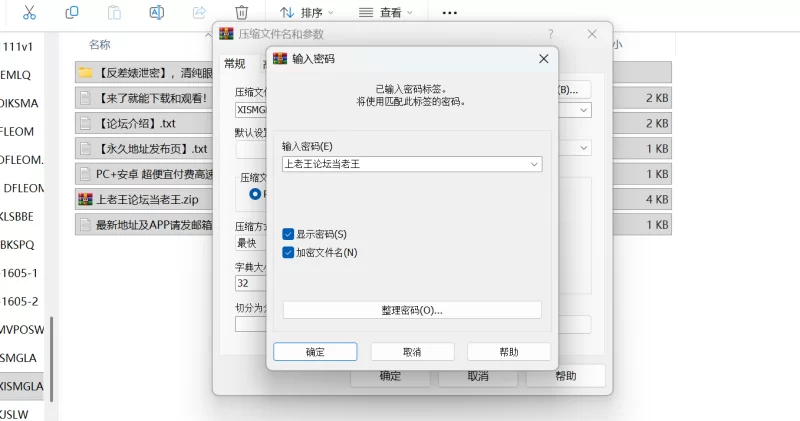This screenshot has width=800, height=421.
Task: Click 确定 in the 输入密码 dialog
Action: coord(315,352)
